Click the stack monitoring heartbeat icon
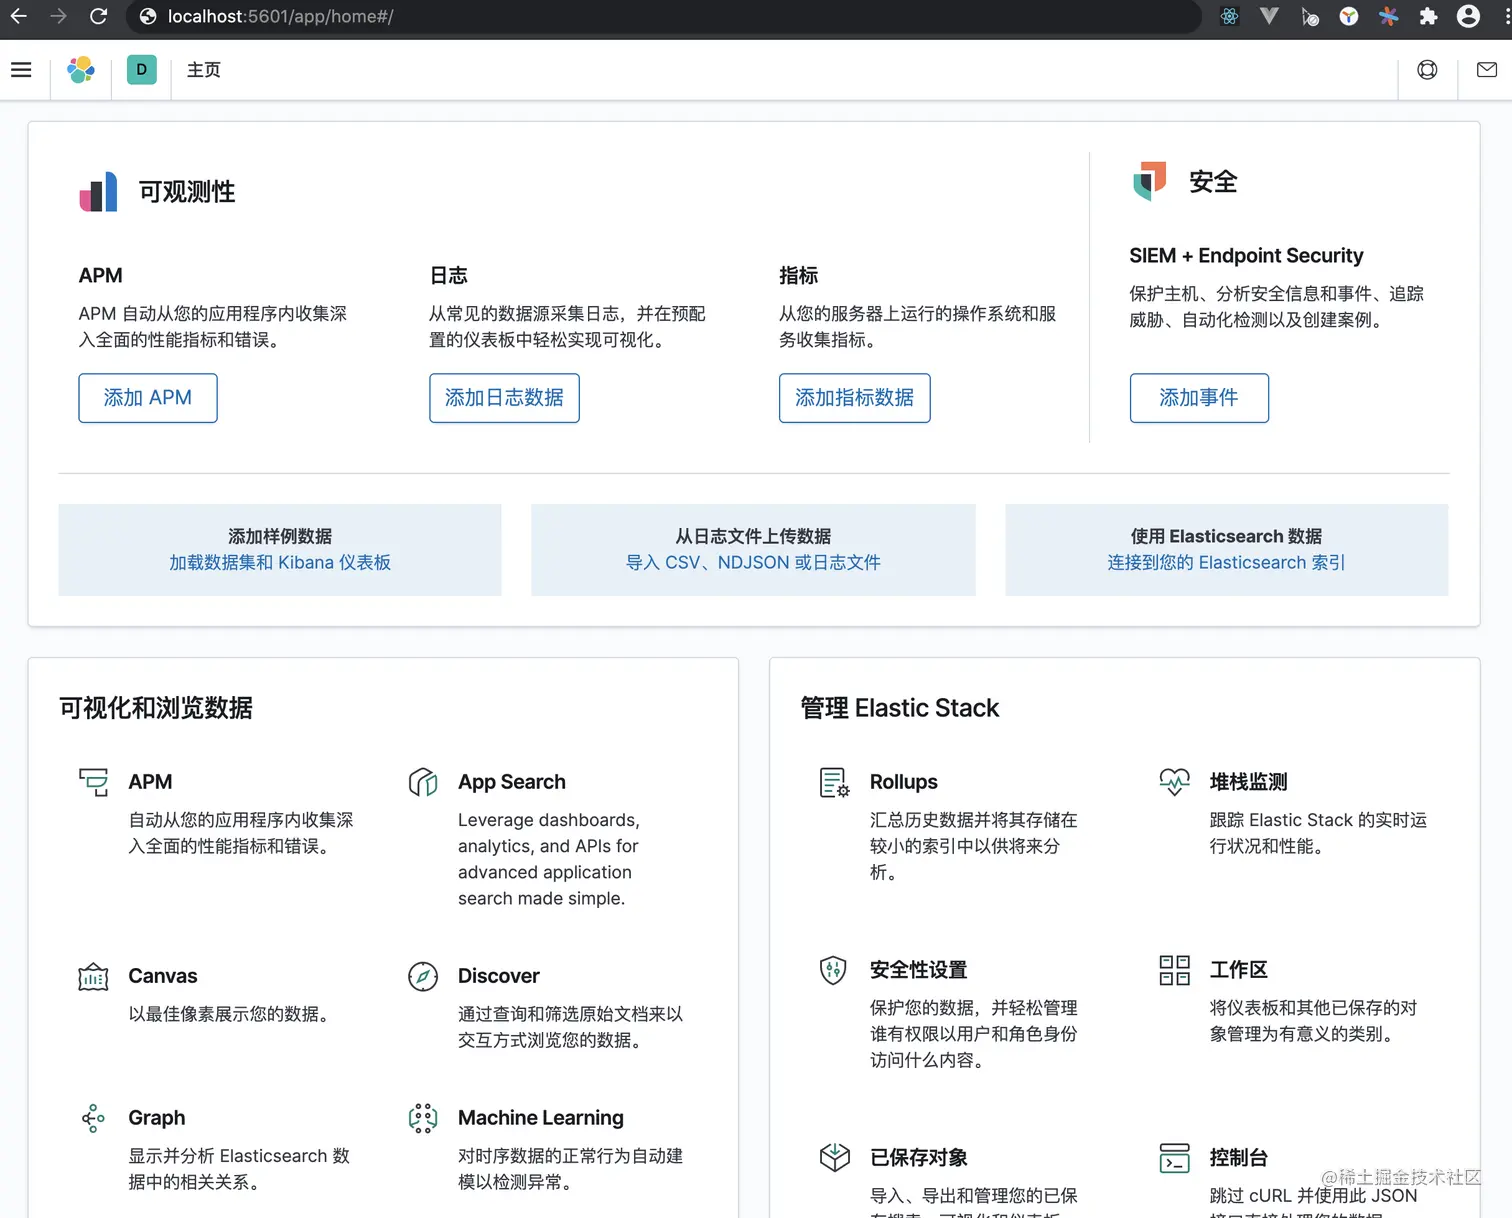Viewport: 1512px width, 1218px height. [1174, 782]
